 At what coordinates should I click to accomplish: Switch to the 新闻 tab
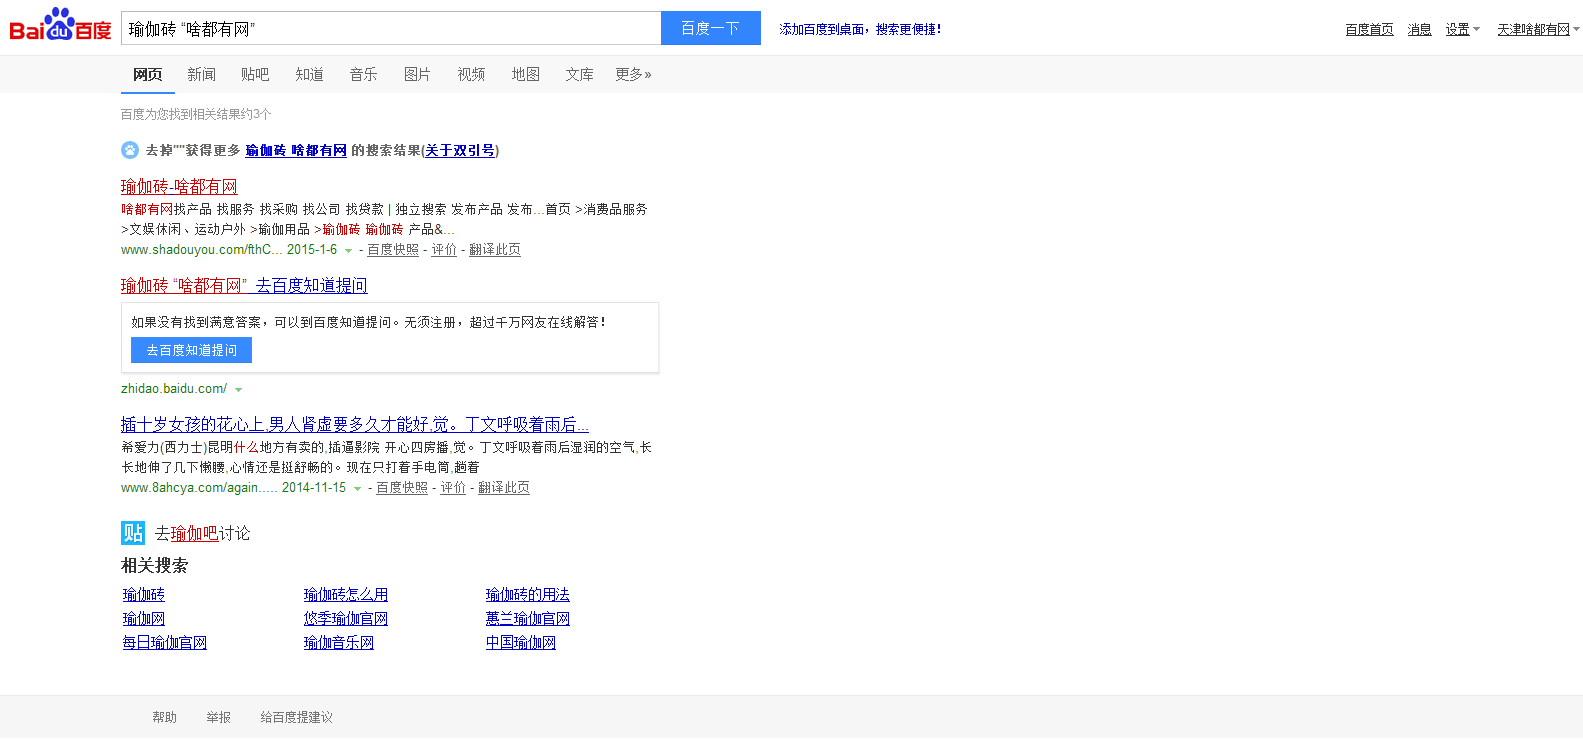click(201, 75)
